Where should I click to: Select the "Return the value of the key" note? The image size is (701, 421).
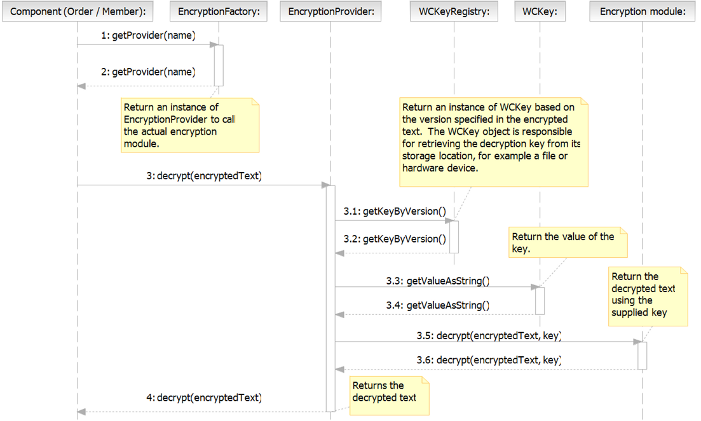click(566, 243)
